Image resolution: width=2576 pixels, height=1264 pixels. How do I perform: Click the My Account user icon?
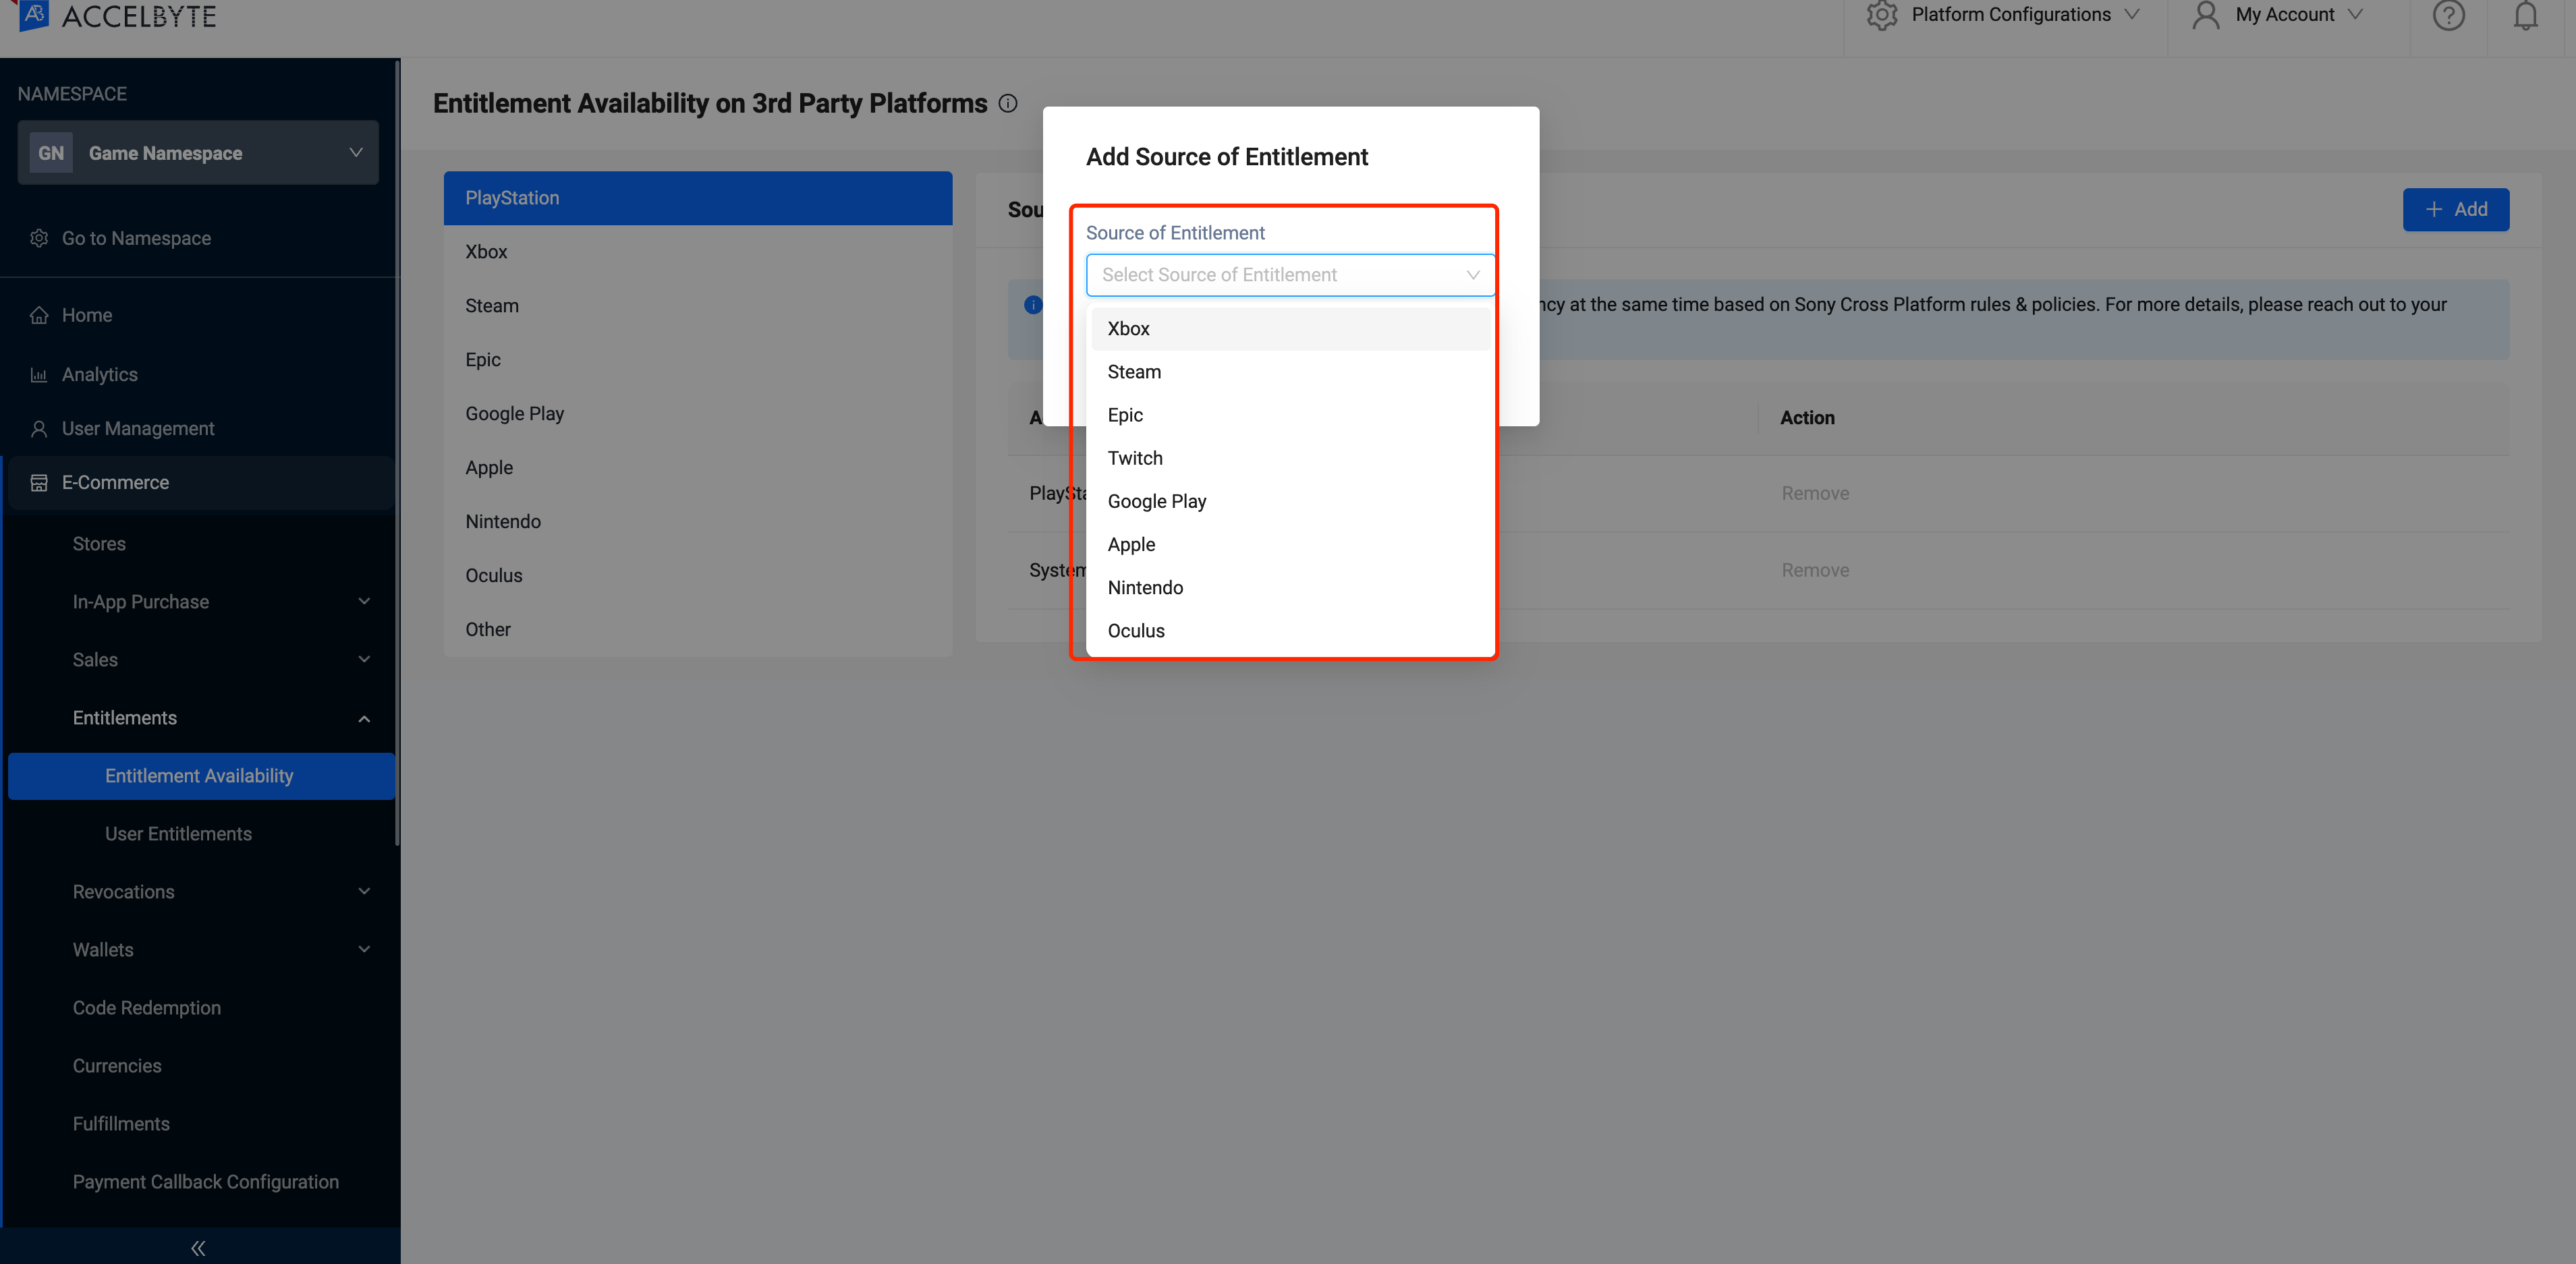(x=2205, y=15)
